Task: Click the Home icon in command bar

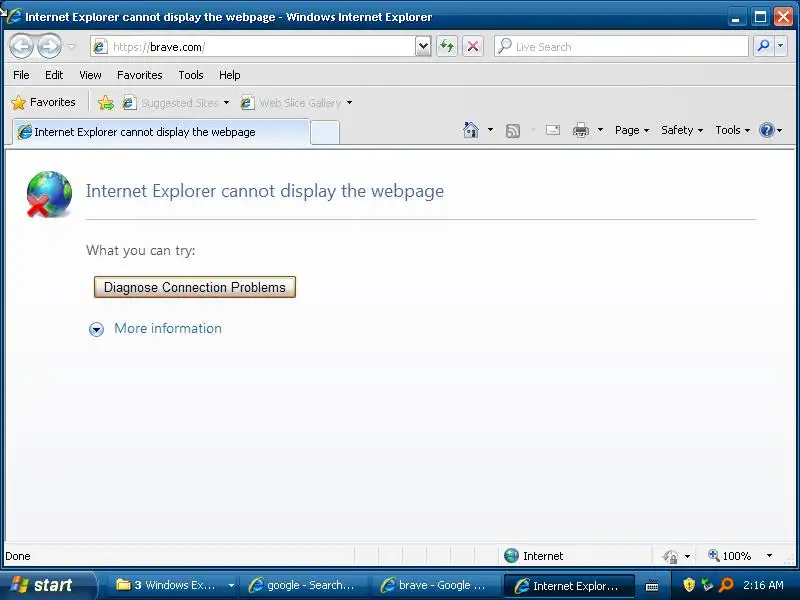Action: click(470, 130)
